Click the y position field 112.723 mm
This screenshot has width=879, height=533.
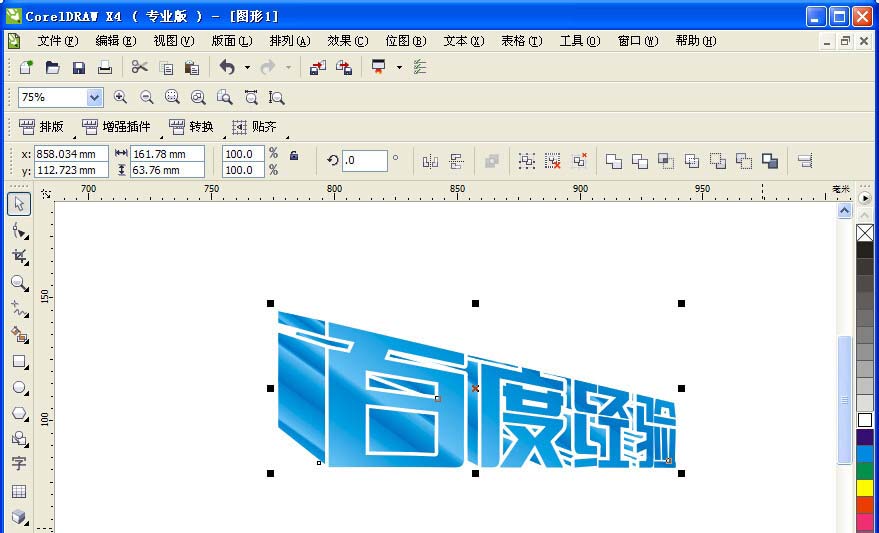pos(71,170)
